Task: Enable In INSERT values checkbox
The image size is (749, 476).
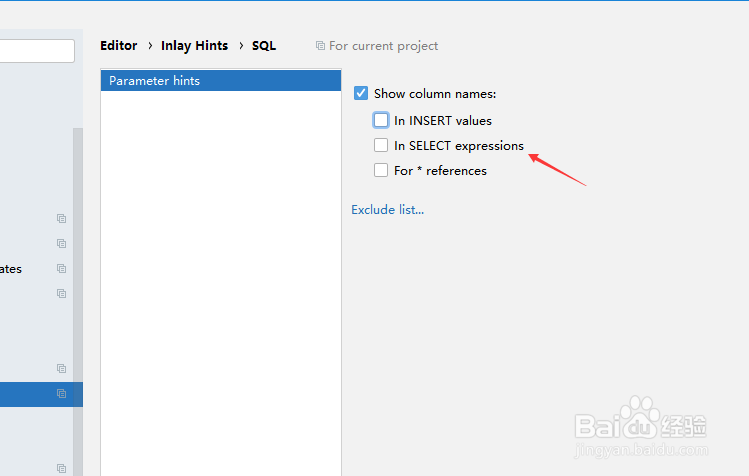Action: [381, 120]
